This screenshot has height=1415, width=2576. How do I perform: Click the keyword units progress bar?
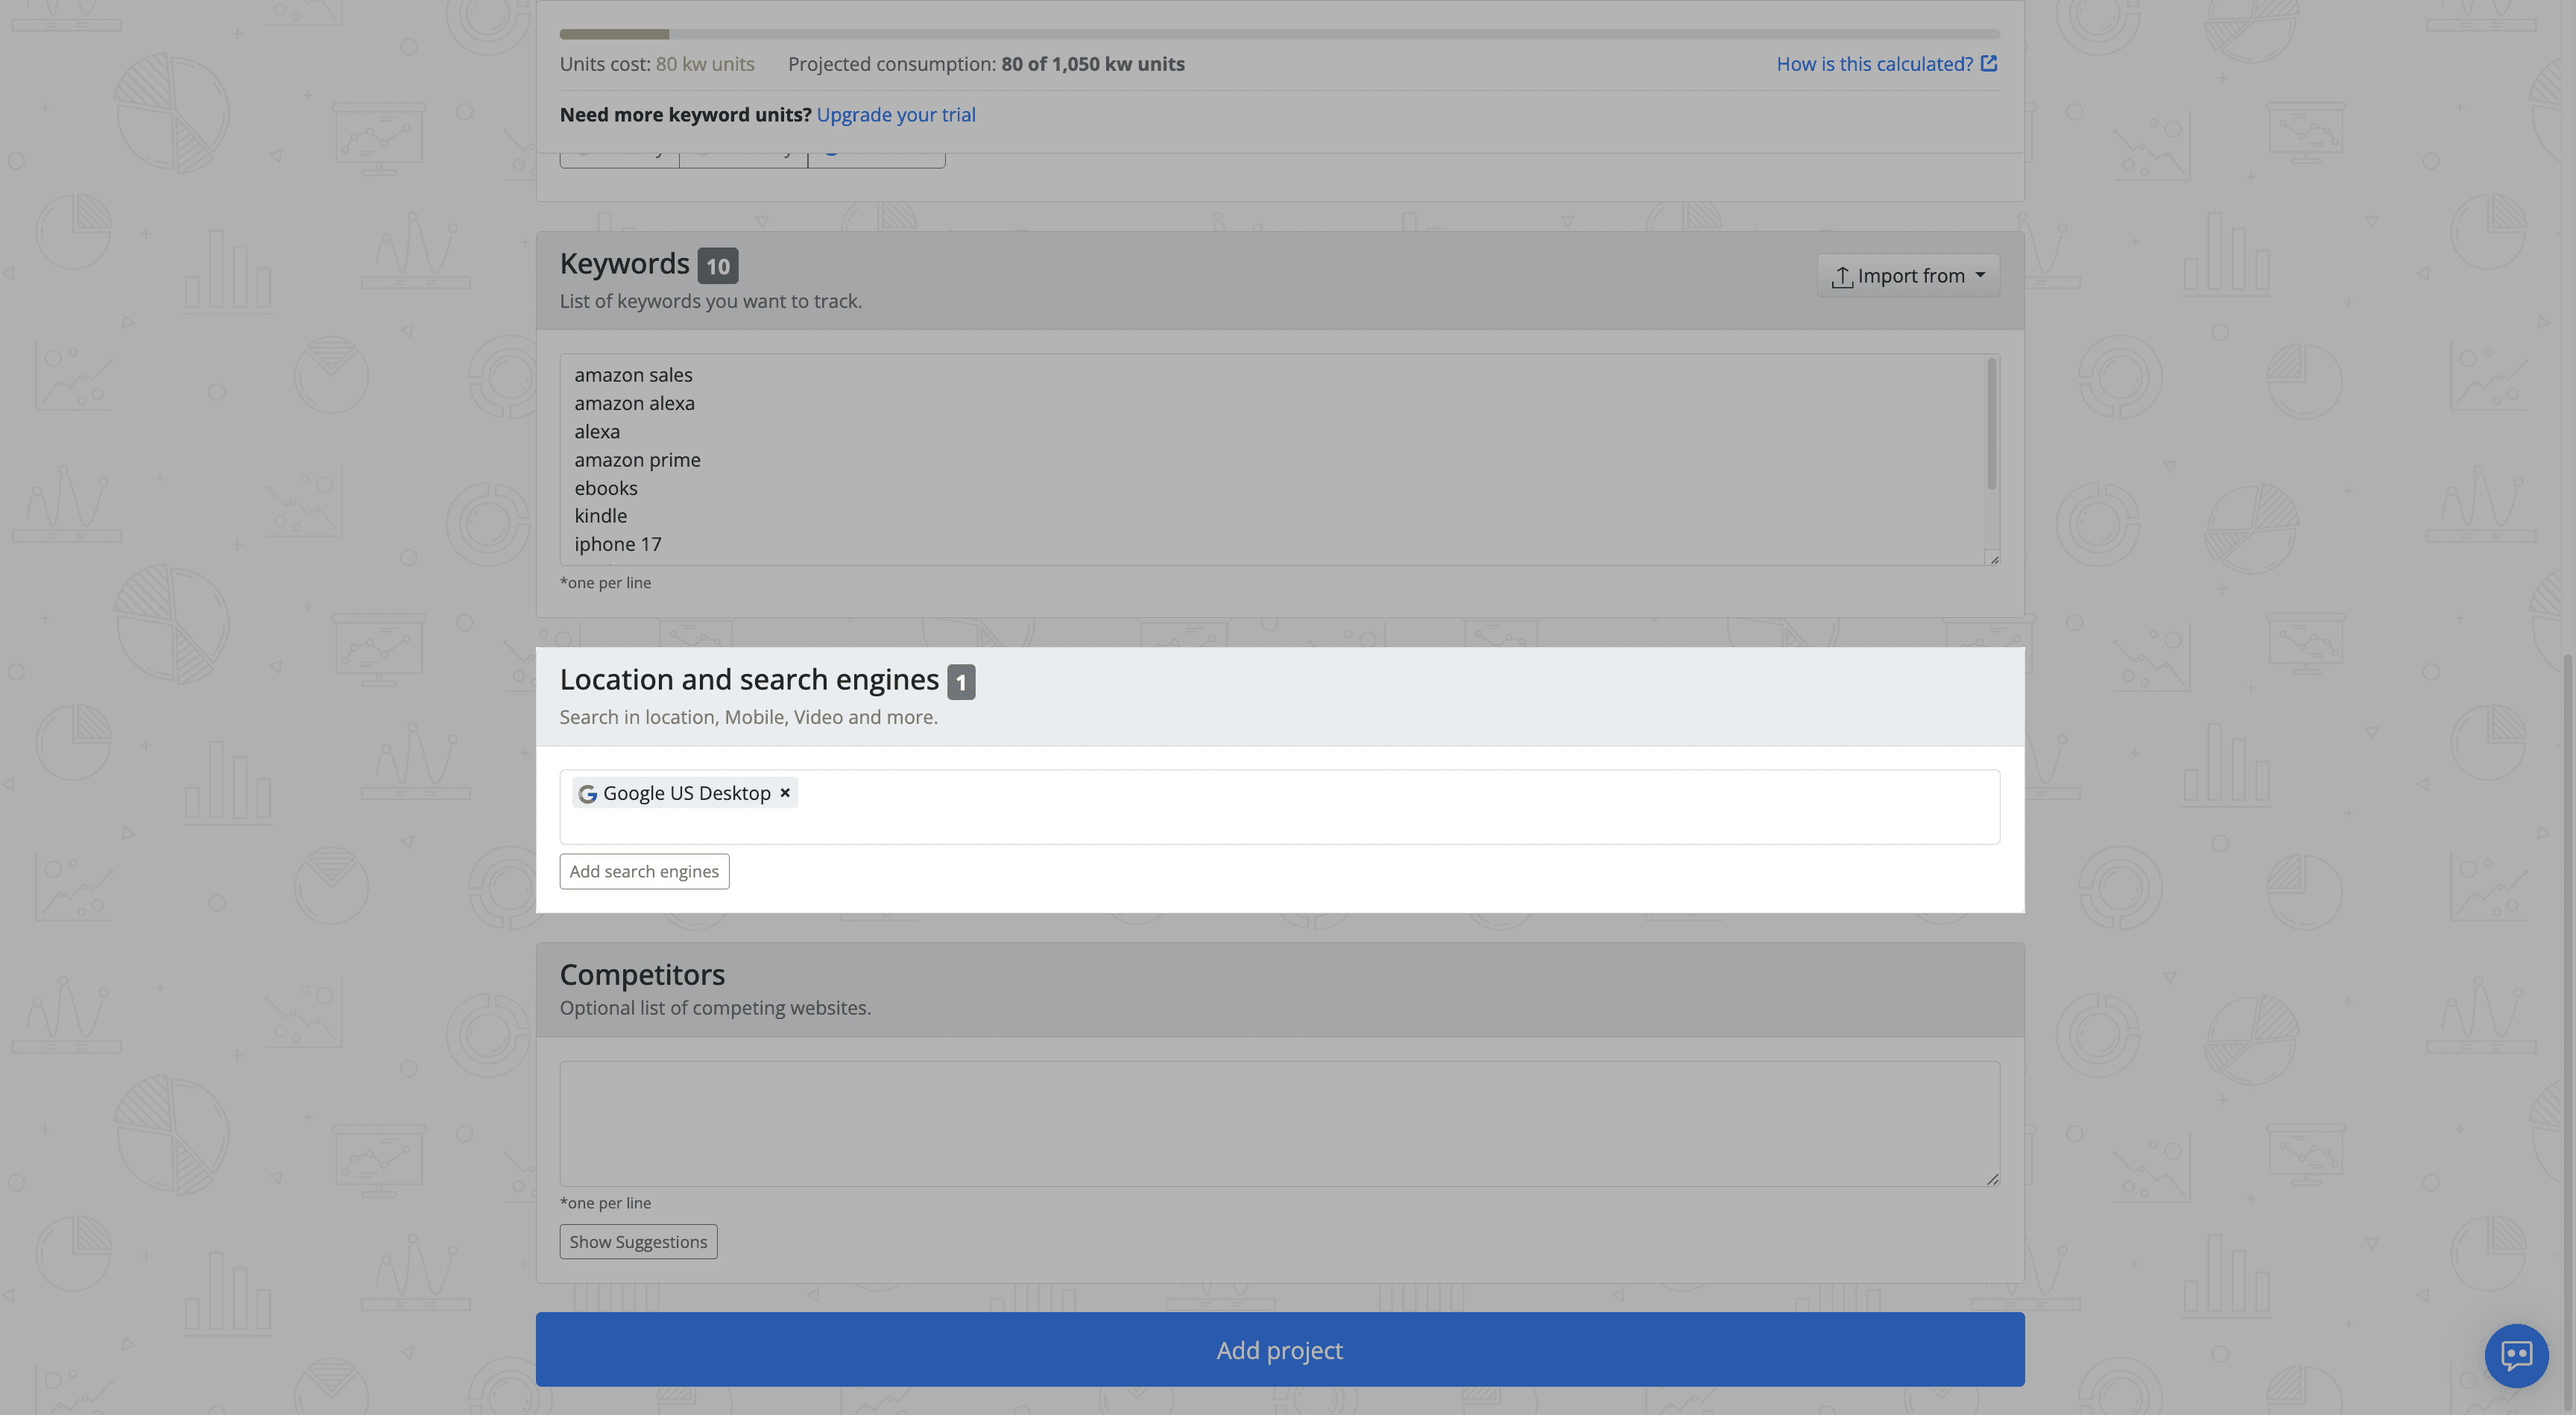(x=1279, y=34)
